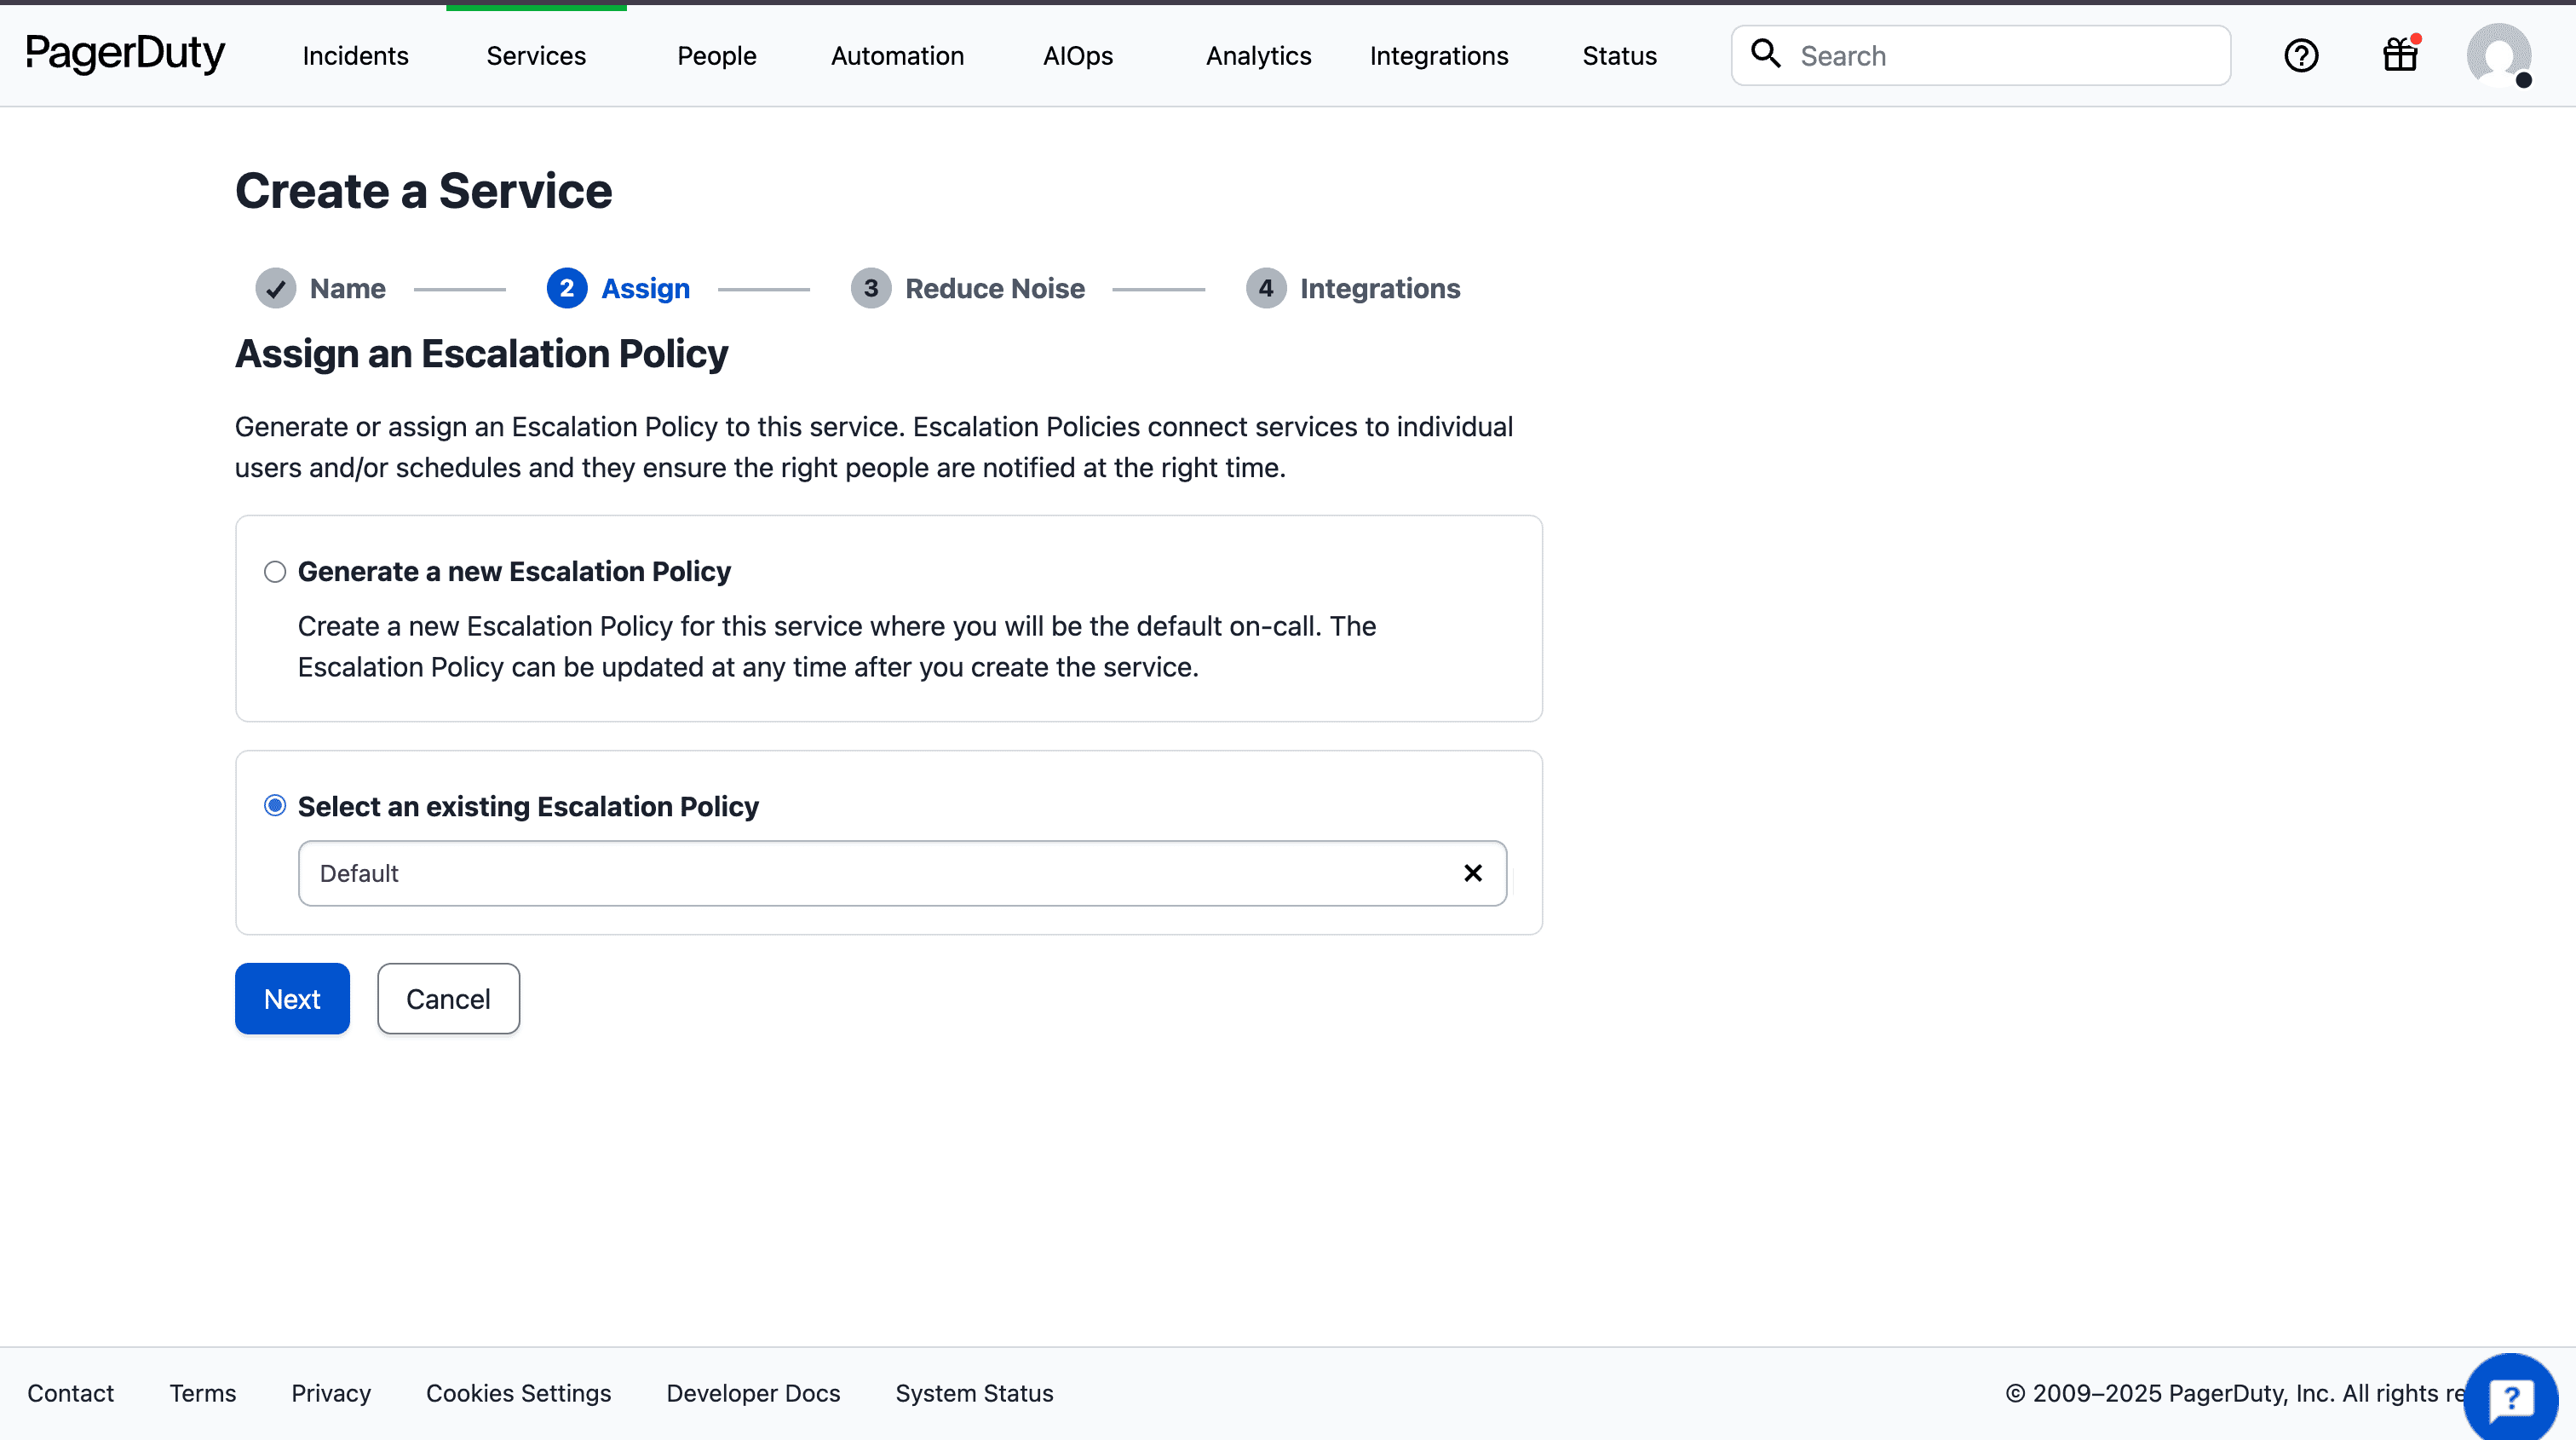Open the Analytics menu
Viewport: 2576px width, 1440px height.
point(1258,55)
